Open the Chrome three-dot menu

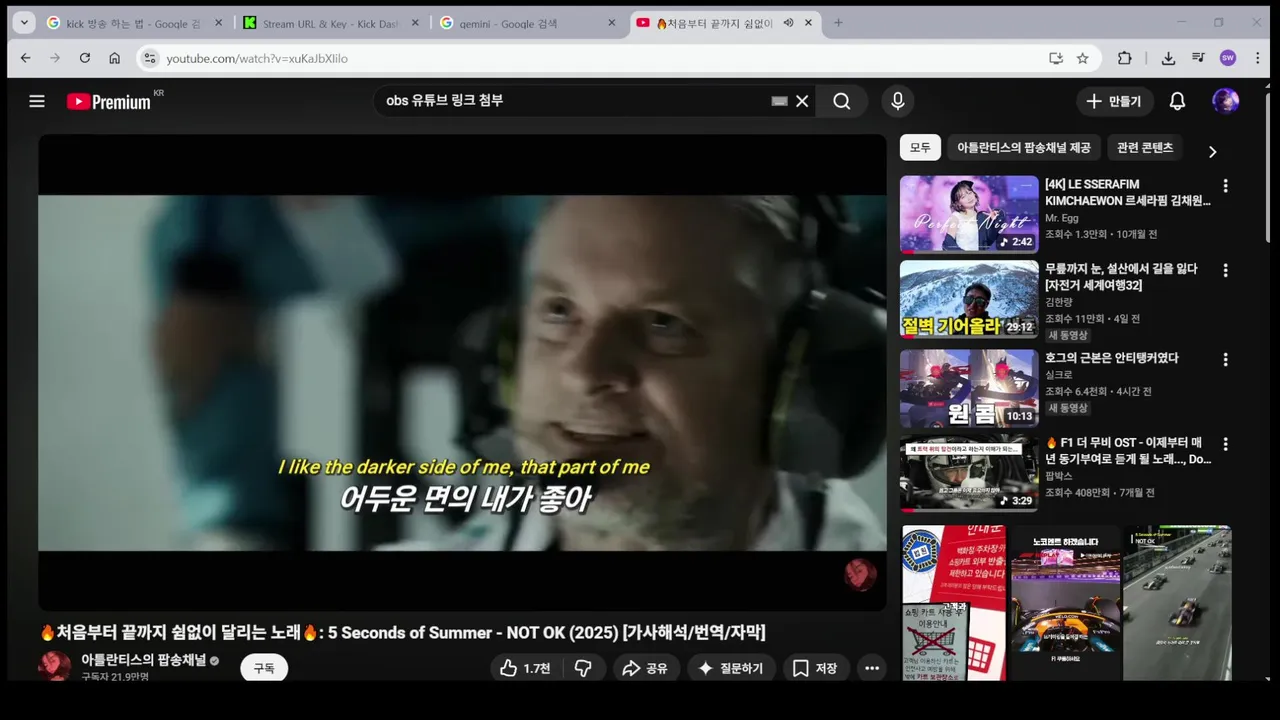(x=1258, y=58)
